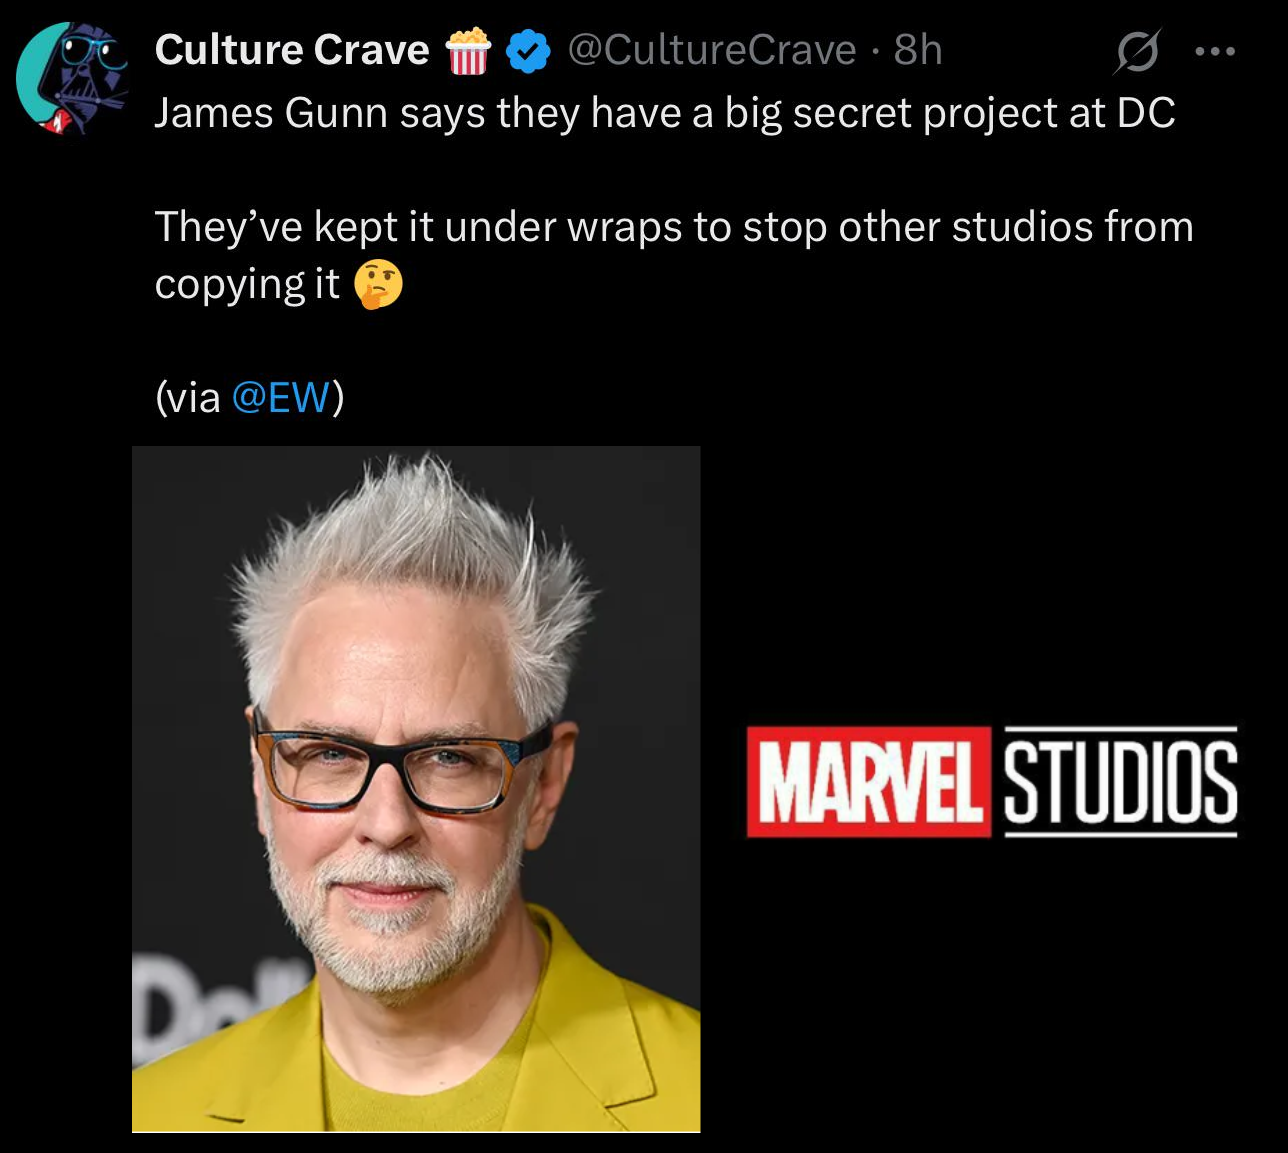
Task: Open the three-dot more options menu
Action: point(1215,51)
